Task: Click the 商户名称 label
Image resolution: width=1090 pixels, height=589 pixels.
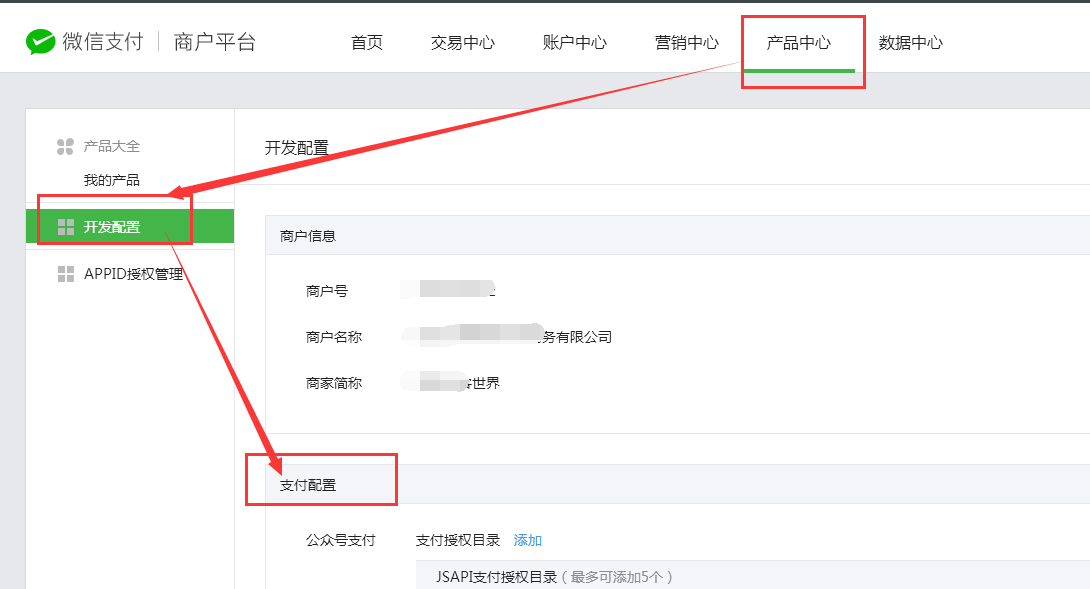Action: point(334,337)
